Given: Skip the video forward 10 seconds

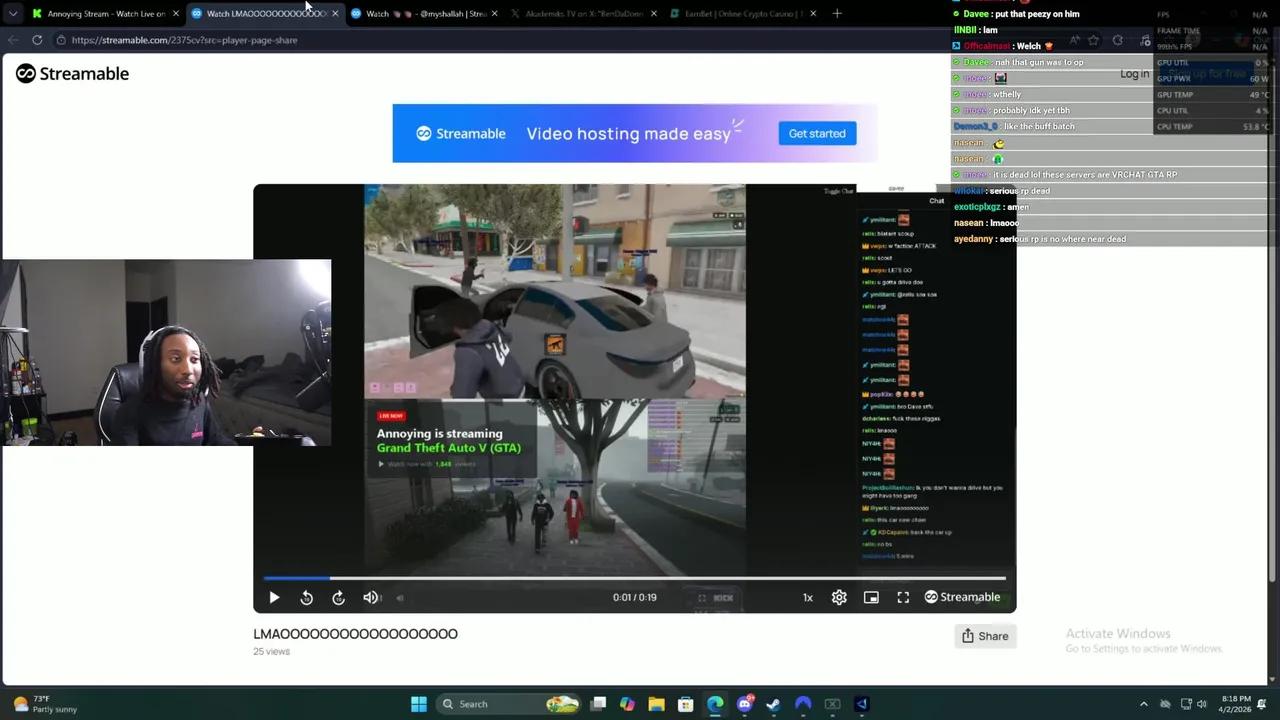Looking at the screenshot, I should (x=338, y=597).
